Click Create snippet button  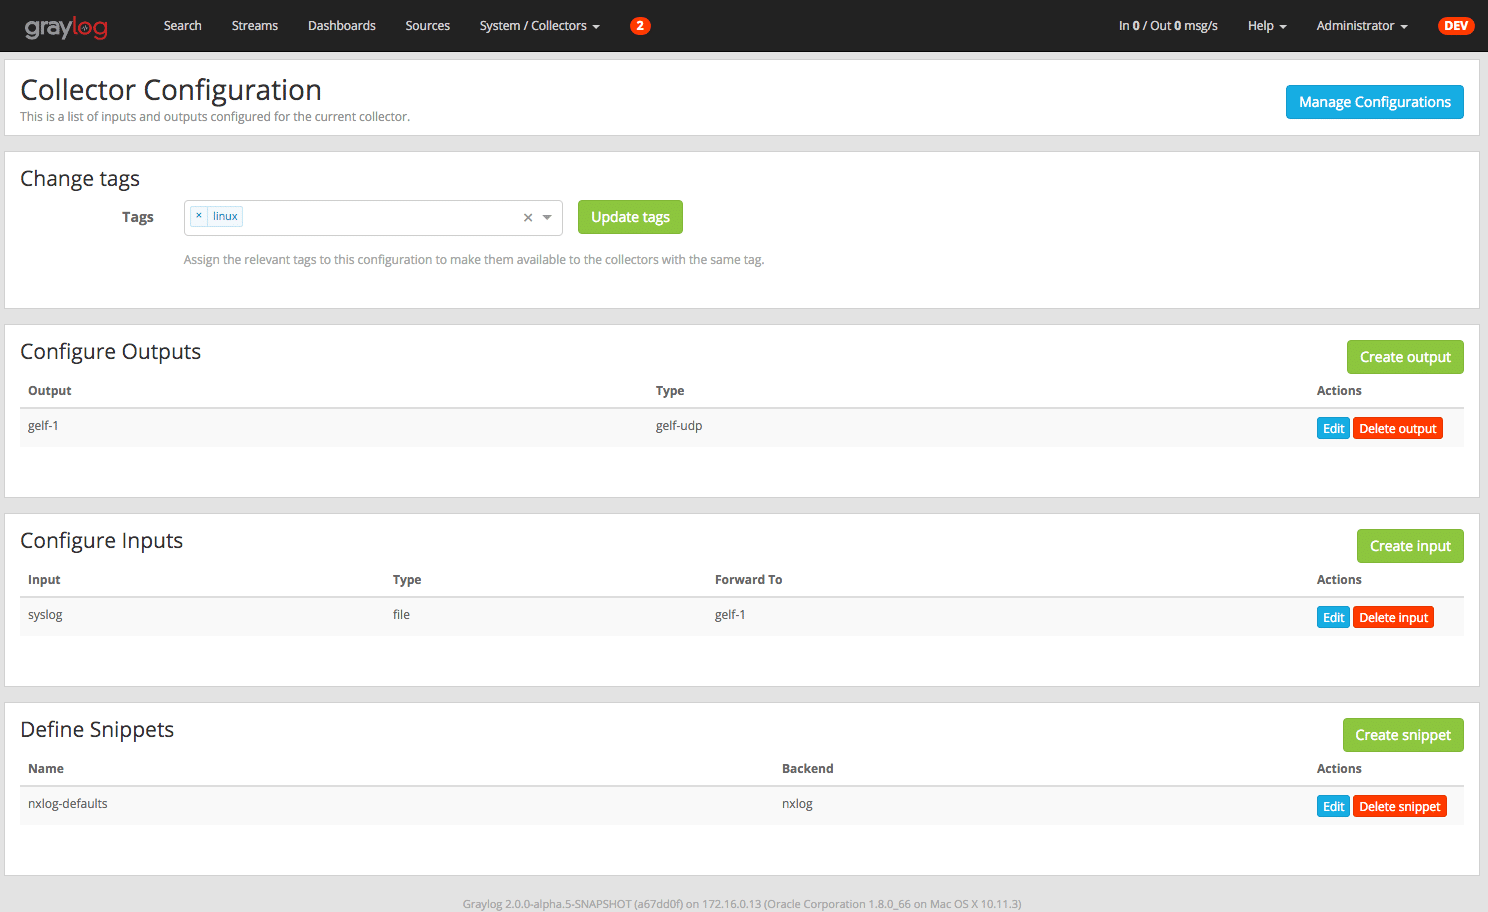click(1402, 735)
